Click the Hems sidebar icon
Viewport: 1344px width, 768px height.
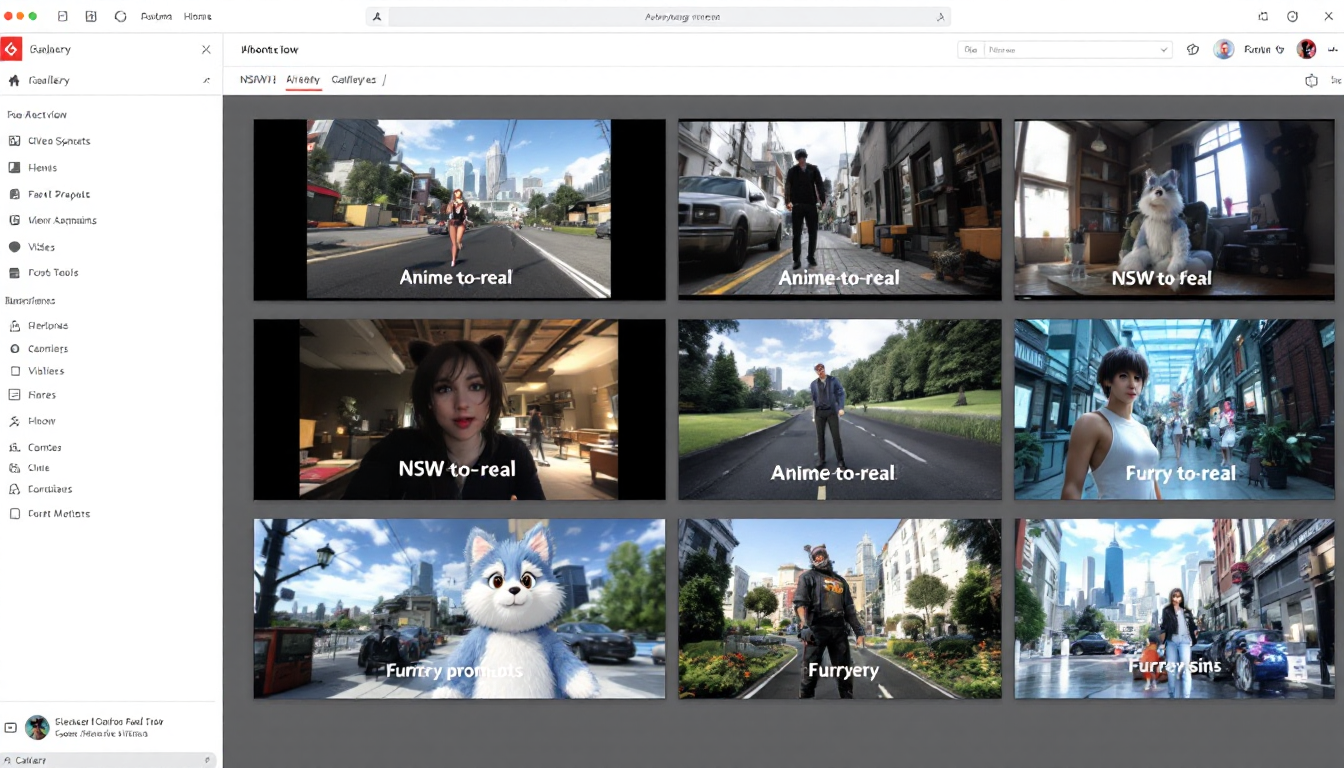(14, 168)
